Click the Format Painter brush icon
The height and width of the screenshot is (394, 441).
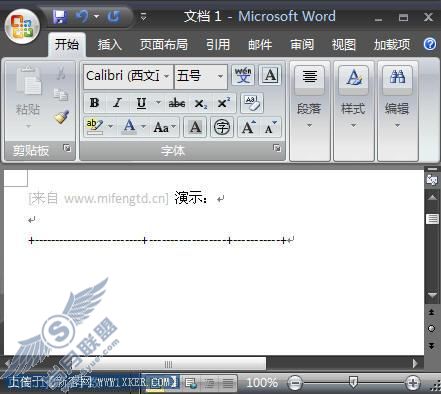62,117
